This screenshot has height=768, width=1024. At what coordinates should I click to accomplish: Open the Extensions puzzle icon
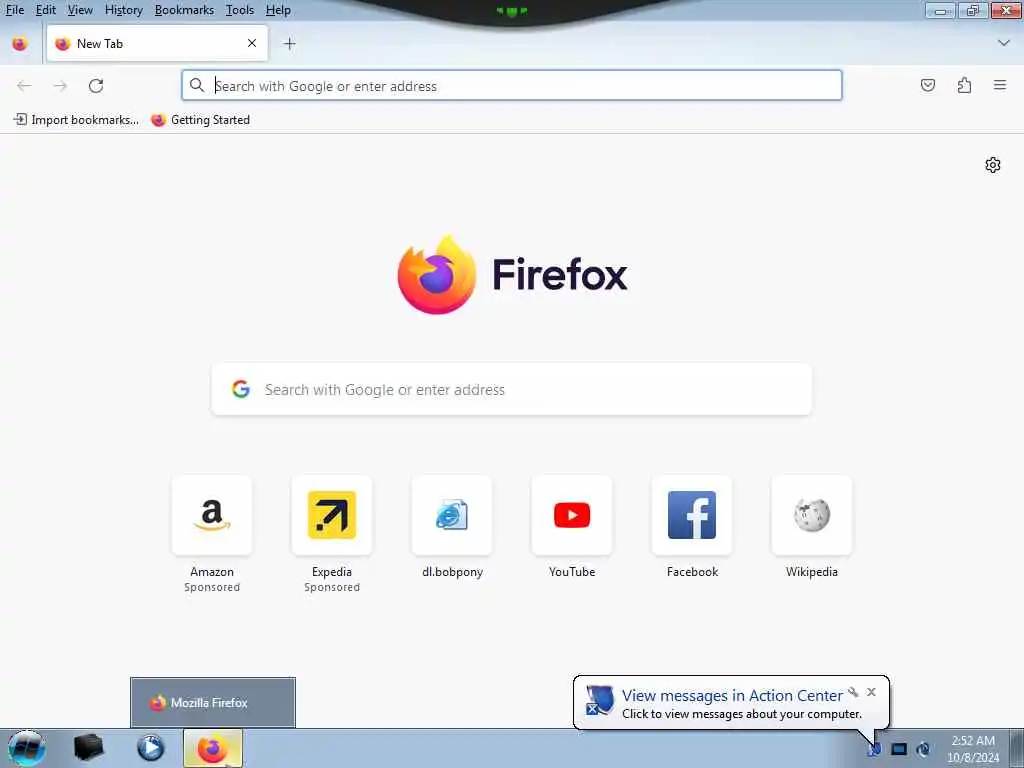coord(964,85)
